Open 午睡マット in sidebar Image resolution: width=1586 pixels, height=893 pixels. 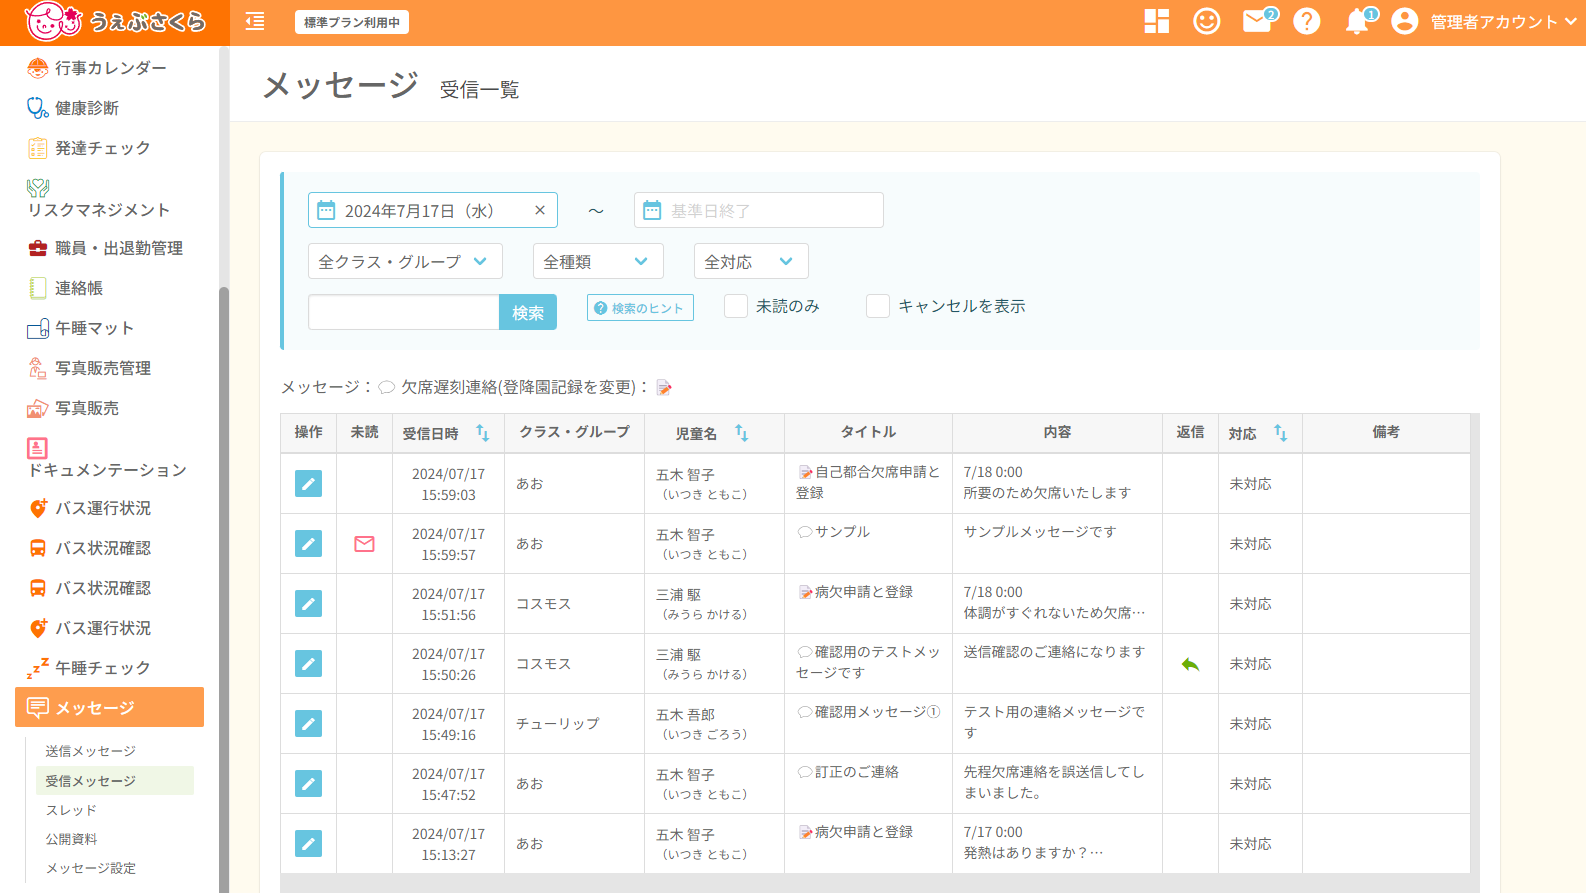point(94,328)
